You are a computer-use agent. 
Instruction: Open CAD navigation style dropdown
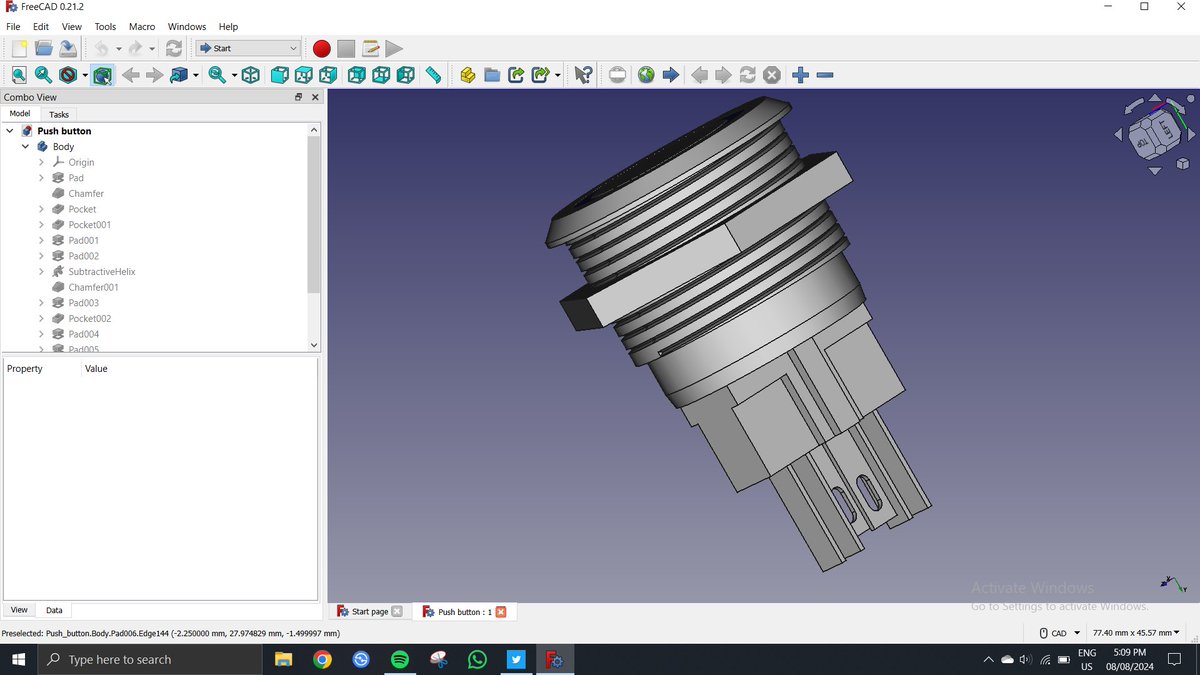pos(1060,633)
